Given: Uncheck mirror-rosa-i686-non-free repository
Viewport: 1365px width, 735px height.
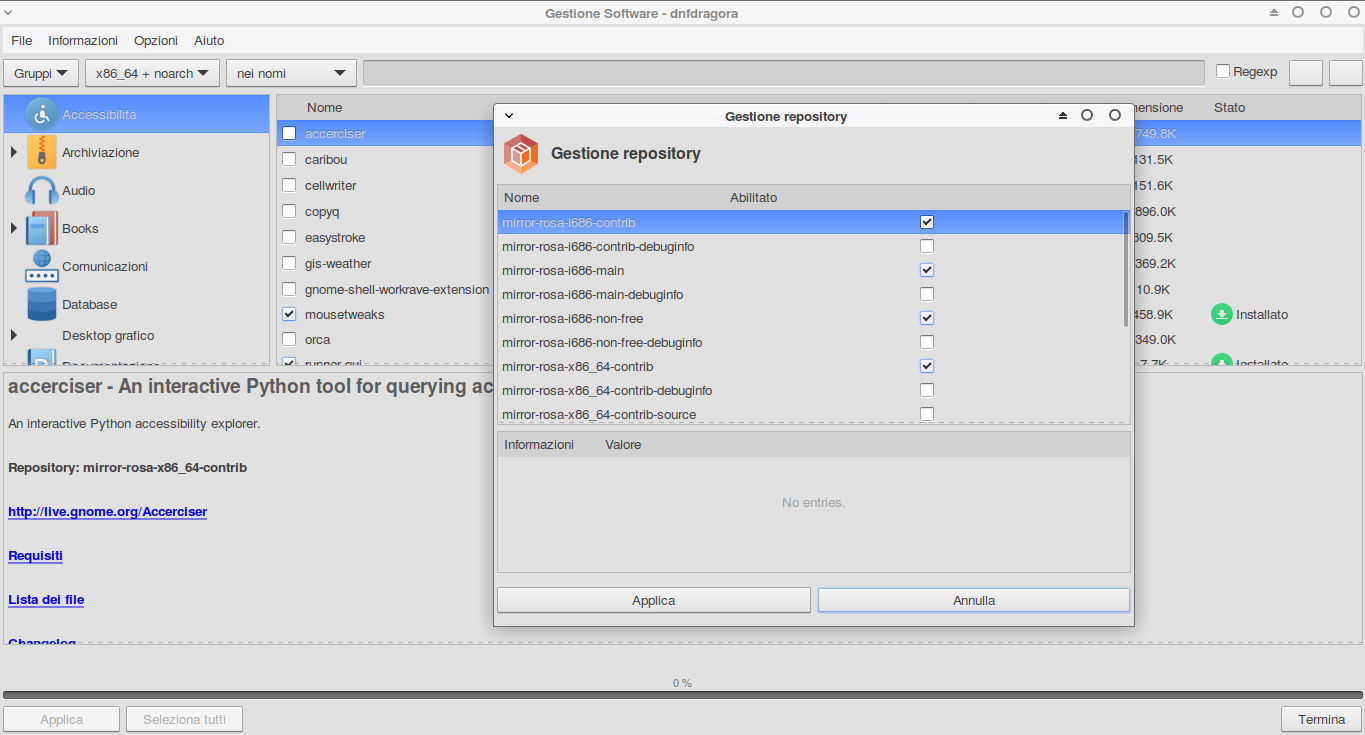Looking at the screenshot, I should (927, 318).
